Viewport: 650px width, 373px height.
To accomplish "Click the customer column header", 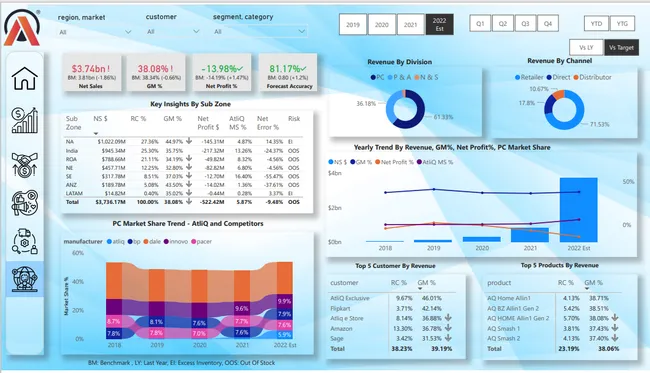I will coord(344,283).
